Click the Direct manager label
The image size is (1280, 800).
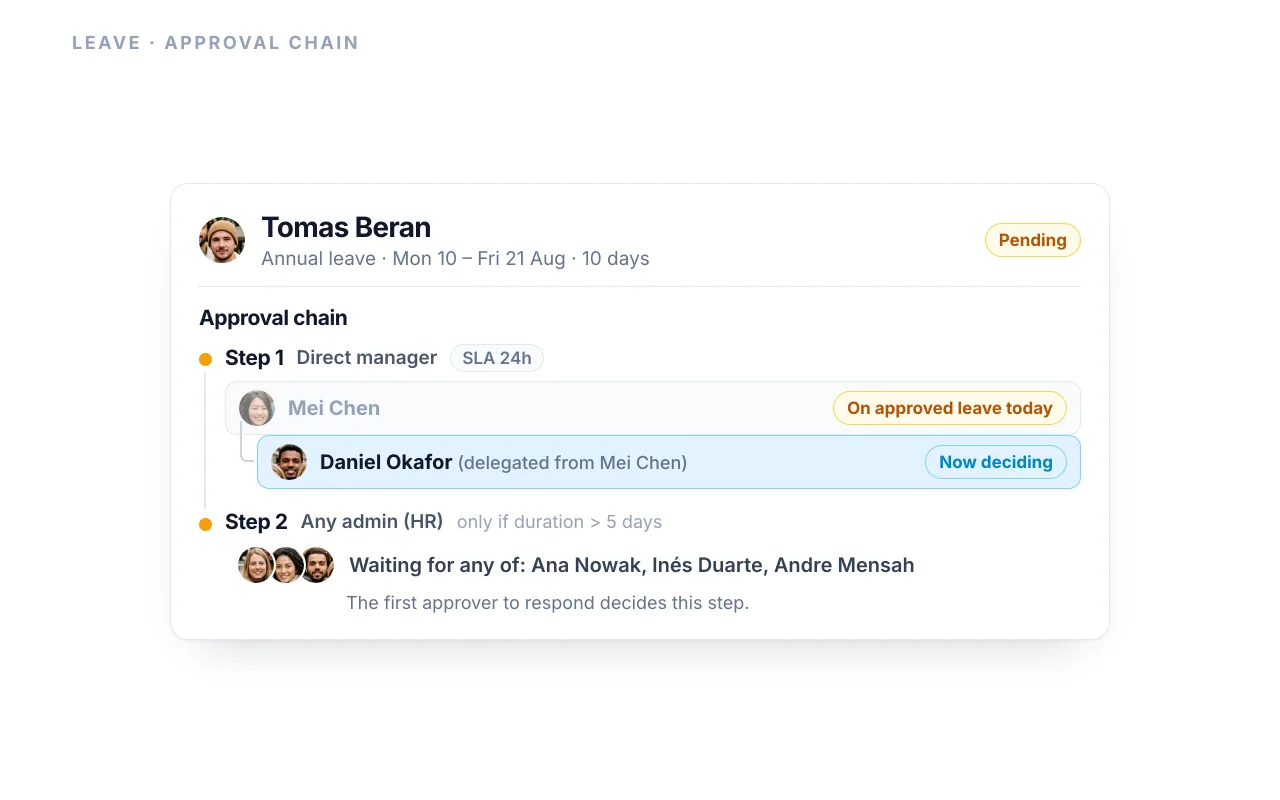(x=367, y=358)
